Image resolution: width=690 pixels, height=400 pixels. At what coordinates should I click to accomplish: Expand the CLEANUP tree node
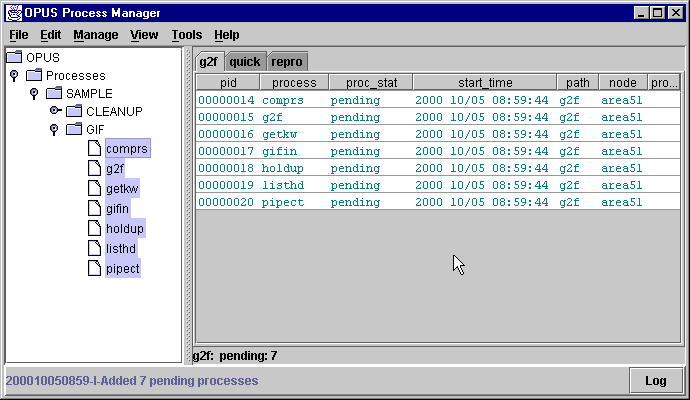click(55, 110)
